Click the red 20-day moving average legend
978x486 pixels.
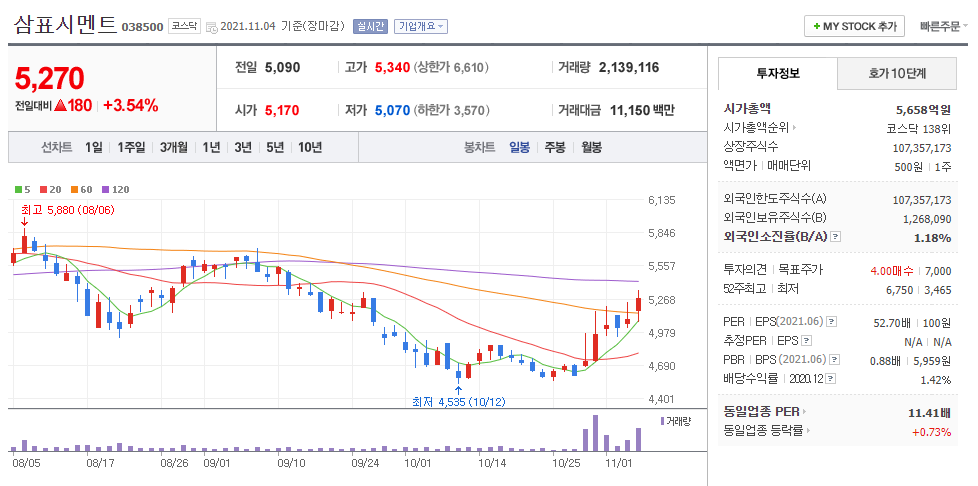[x=51, y=190]
